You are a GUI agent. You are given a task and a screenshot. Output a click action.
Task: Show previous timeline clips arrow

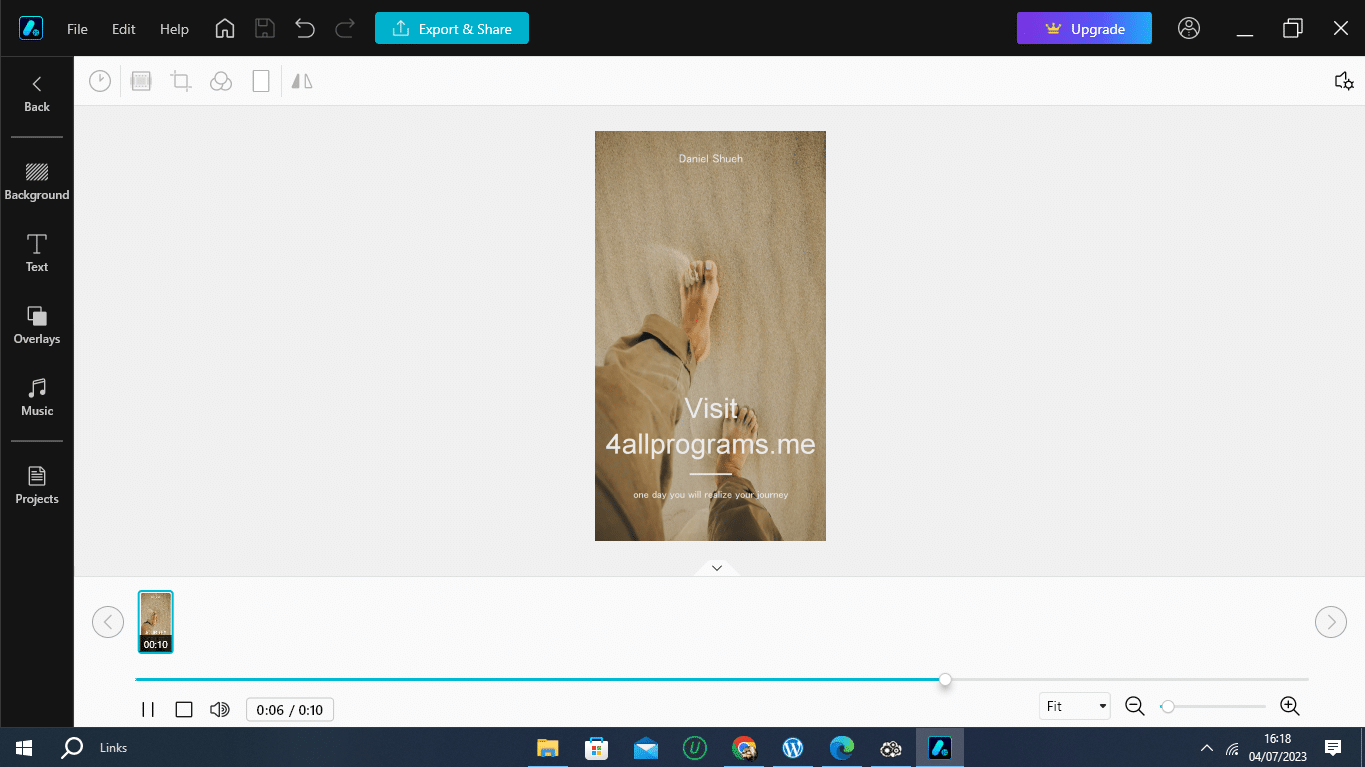[x=108, y=622]
